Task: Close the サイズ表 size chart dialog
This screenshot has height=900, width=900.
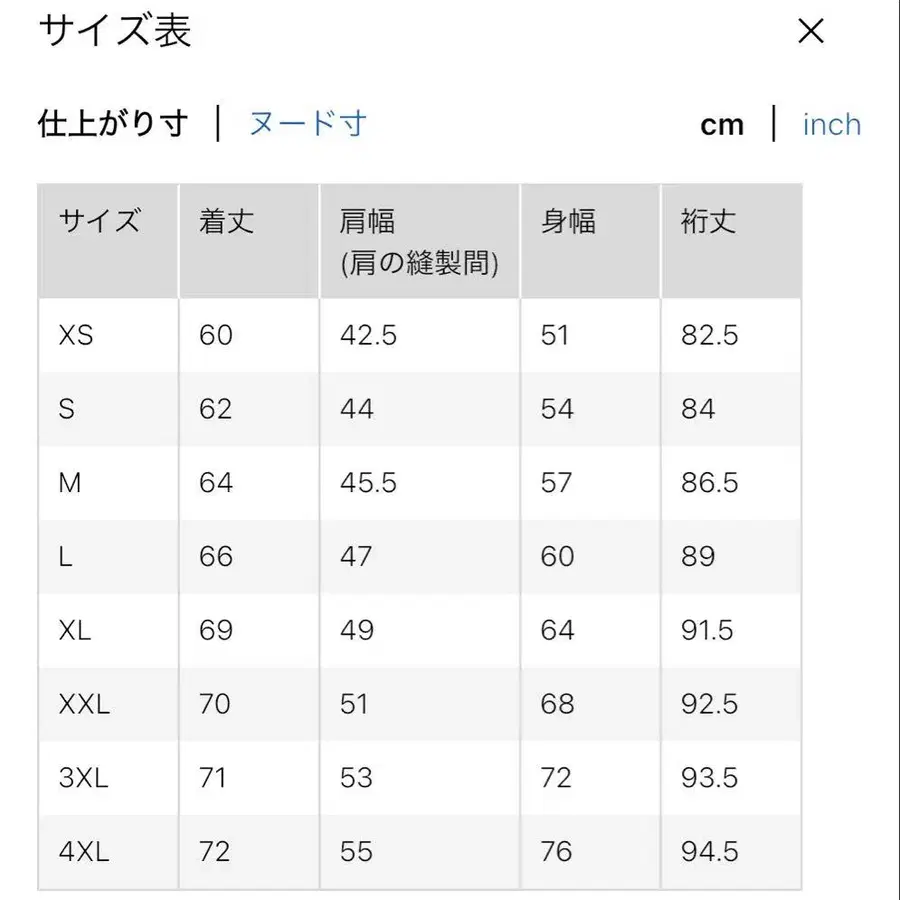Action: point(811,32)
